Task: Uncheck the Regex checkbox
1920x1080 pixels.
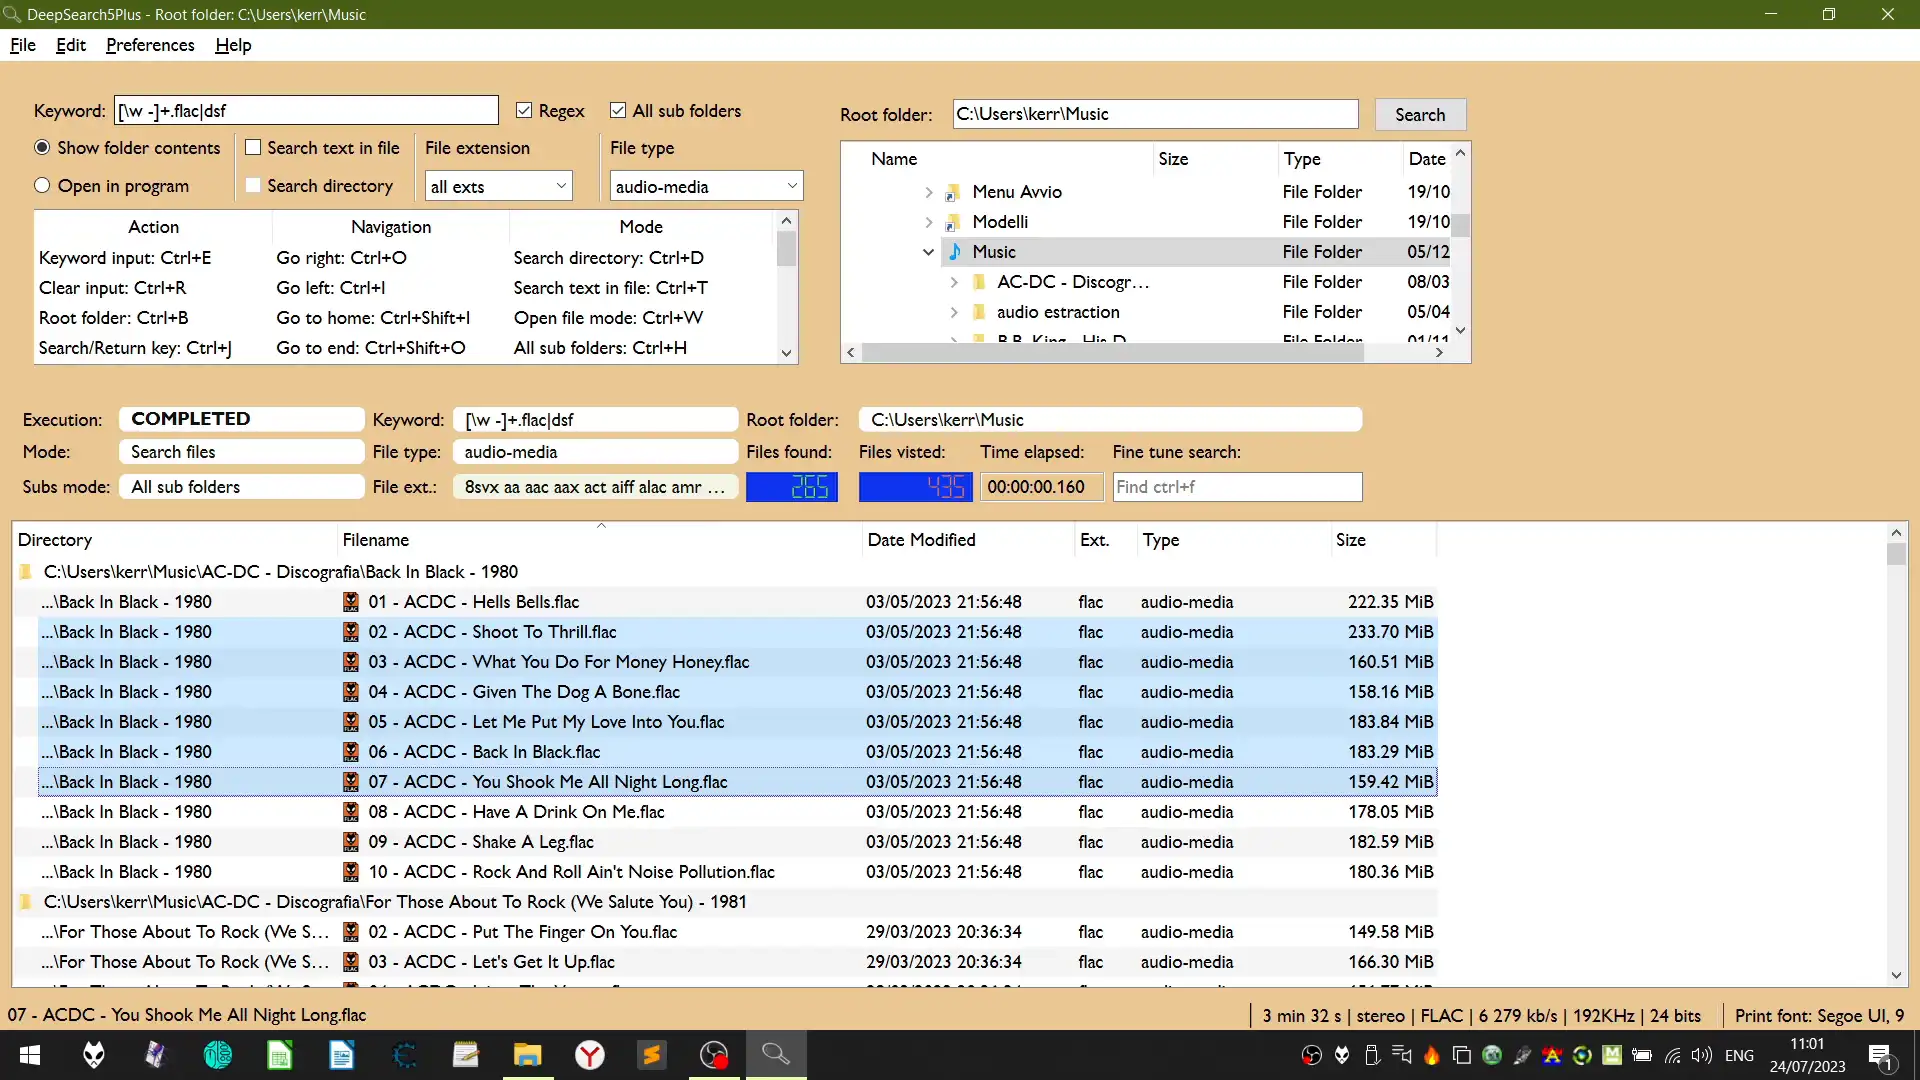Action: (524, 111)
